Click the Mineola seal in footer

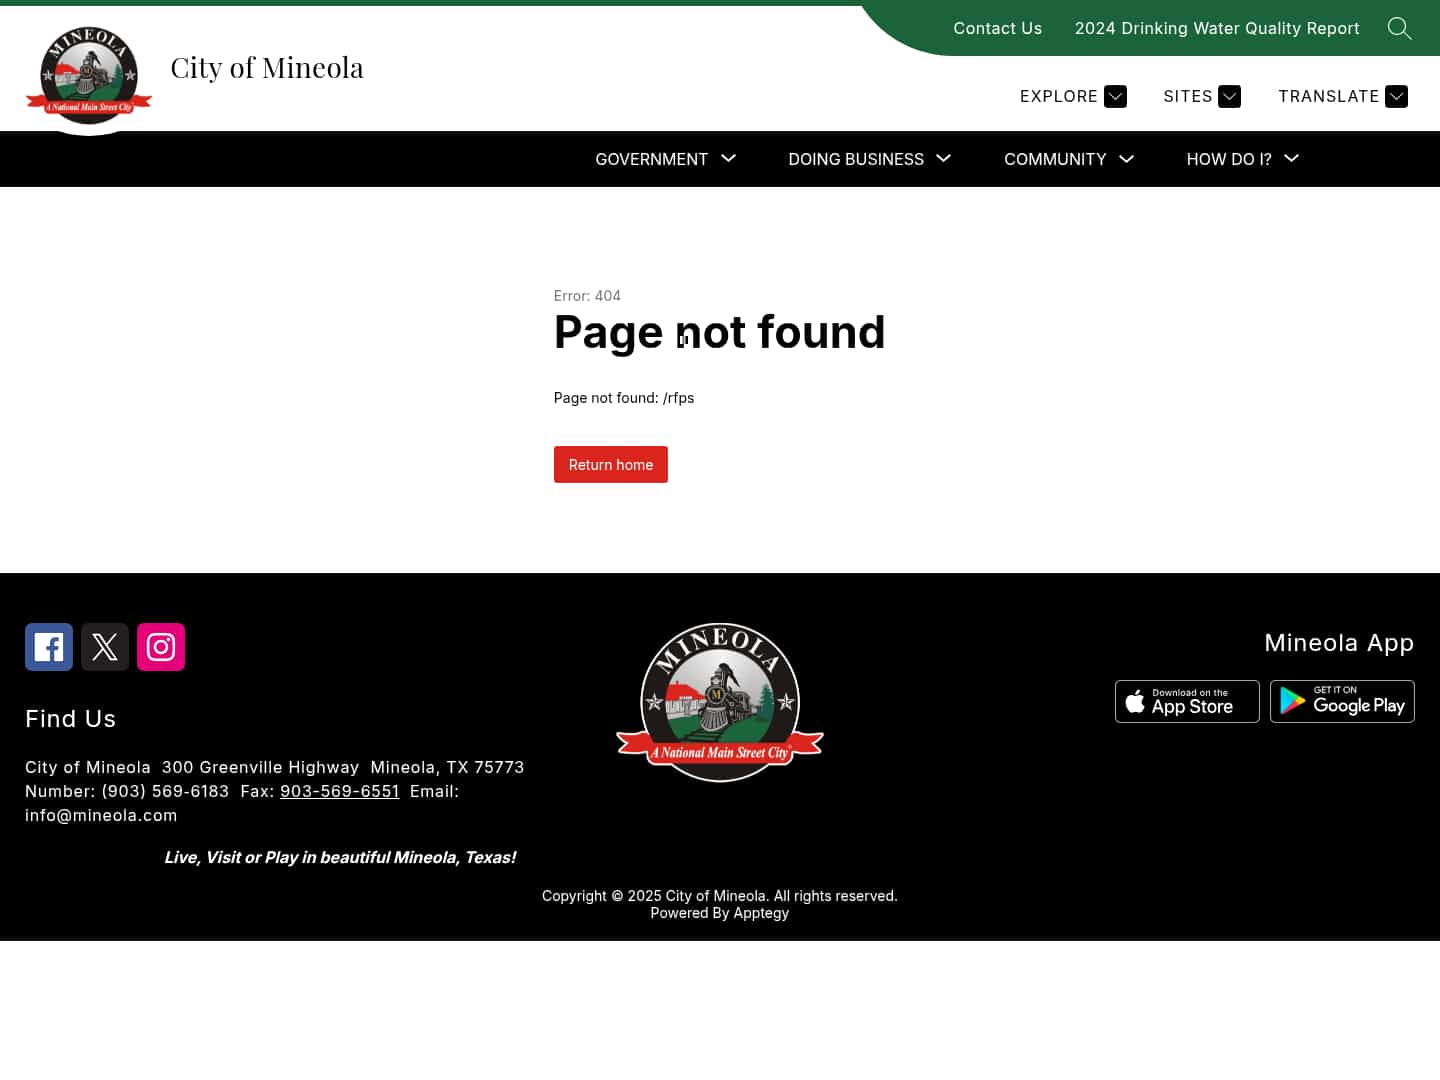(720, 702)
